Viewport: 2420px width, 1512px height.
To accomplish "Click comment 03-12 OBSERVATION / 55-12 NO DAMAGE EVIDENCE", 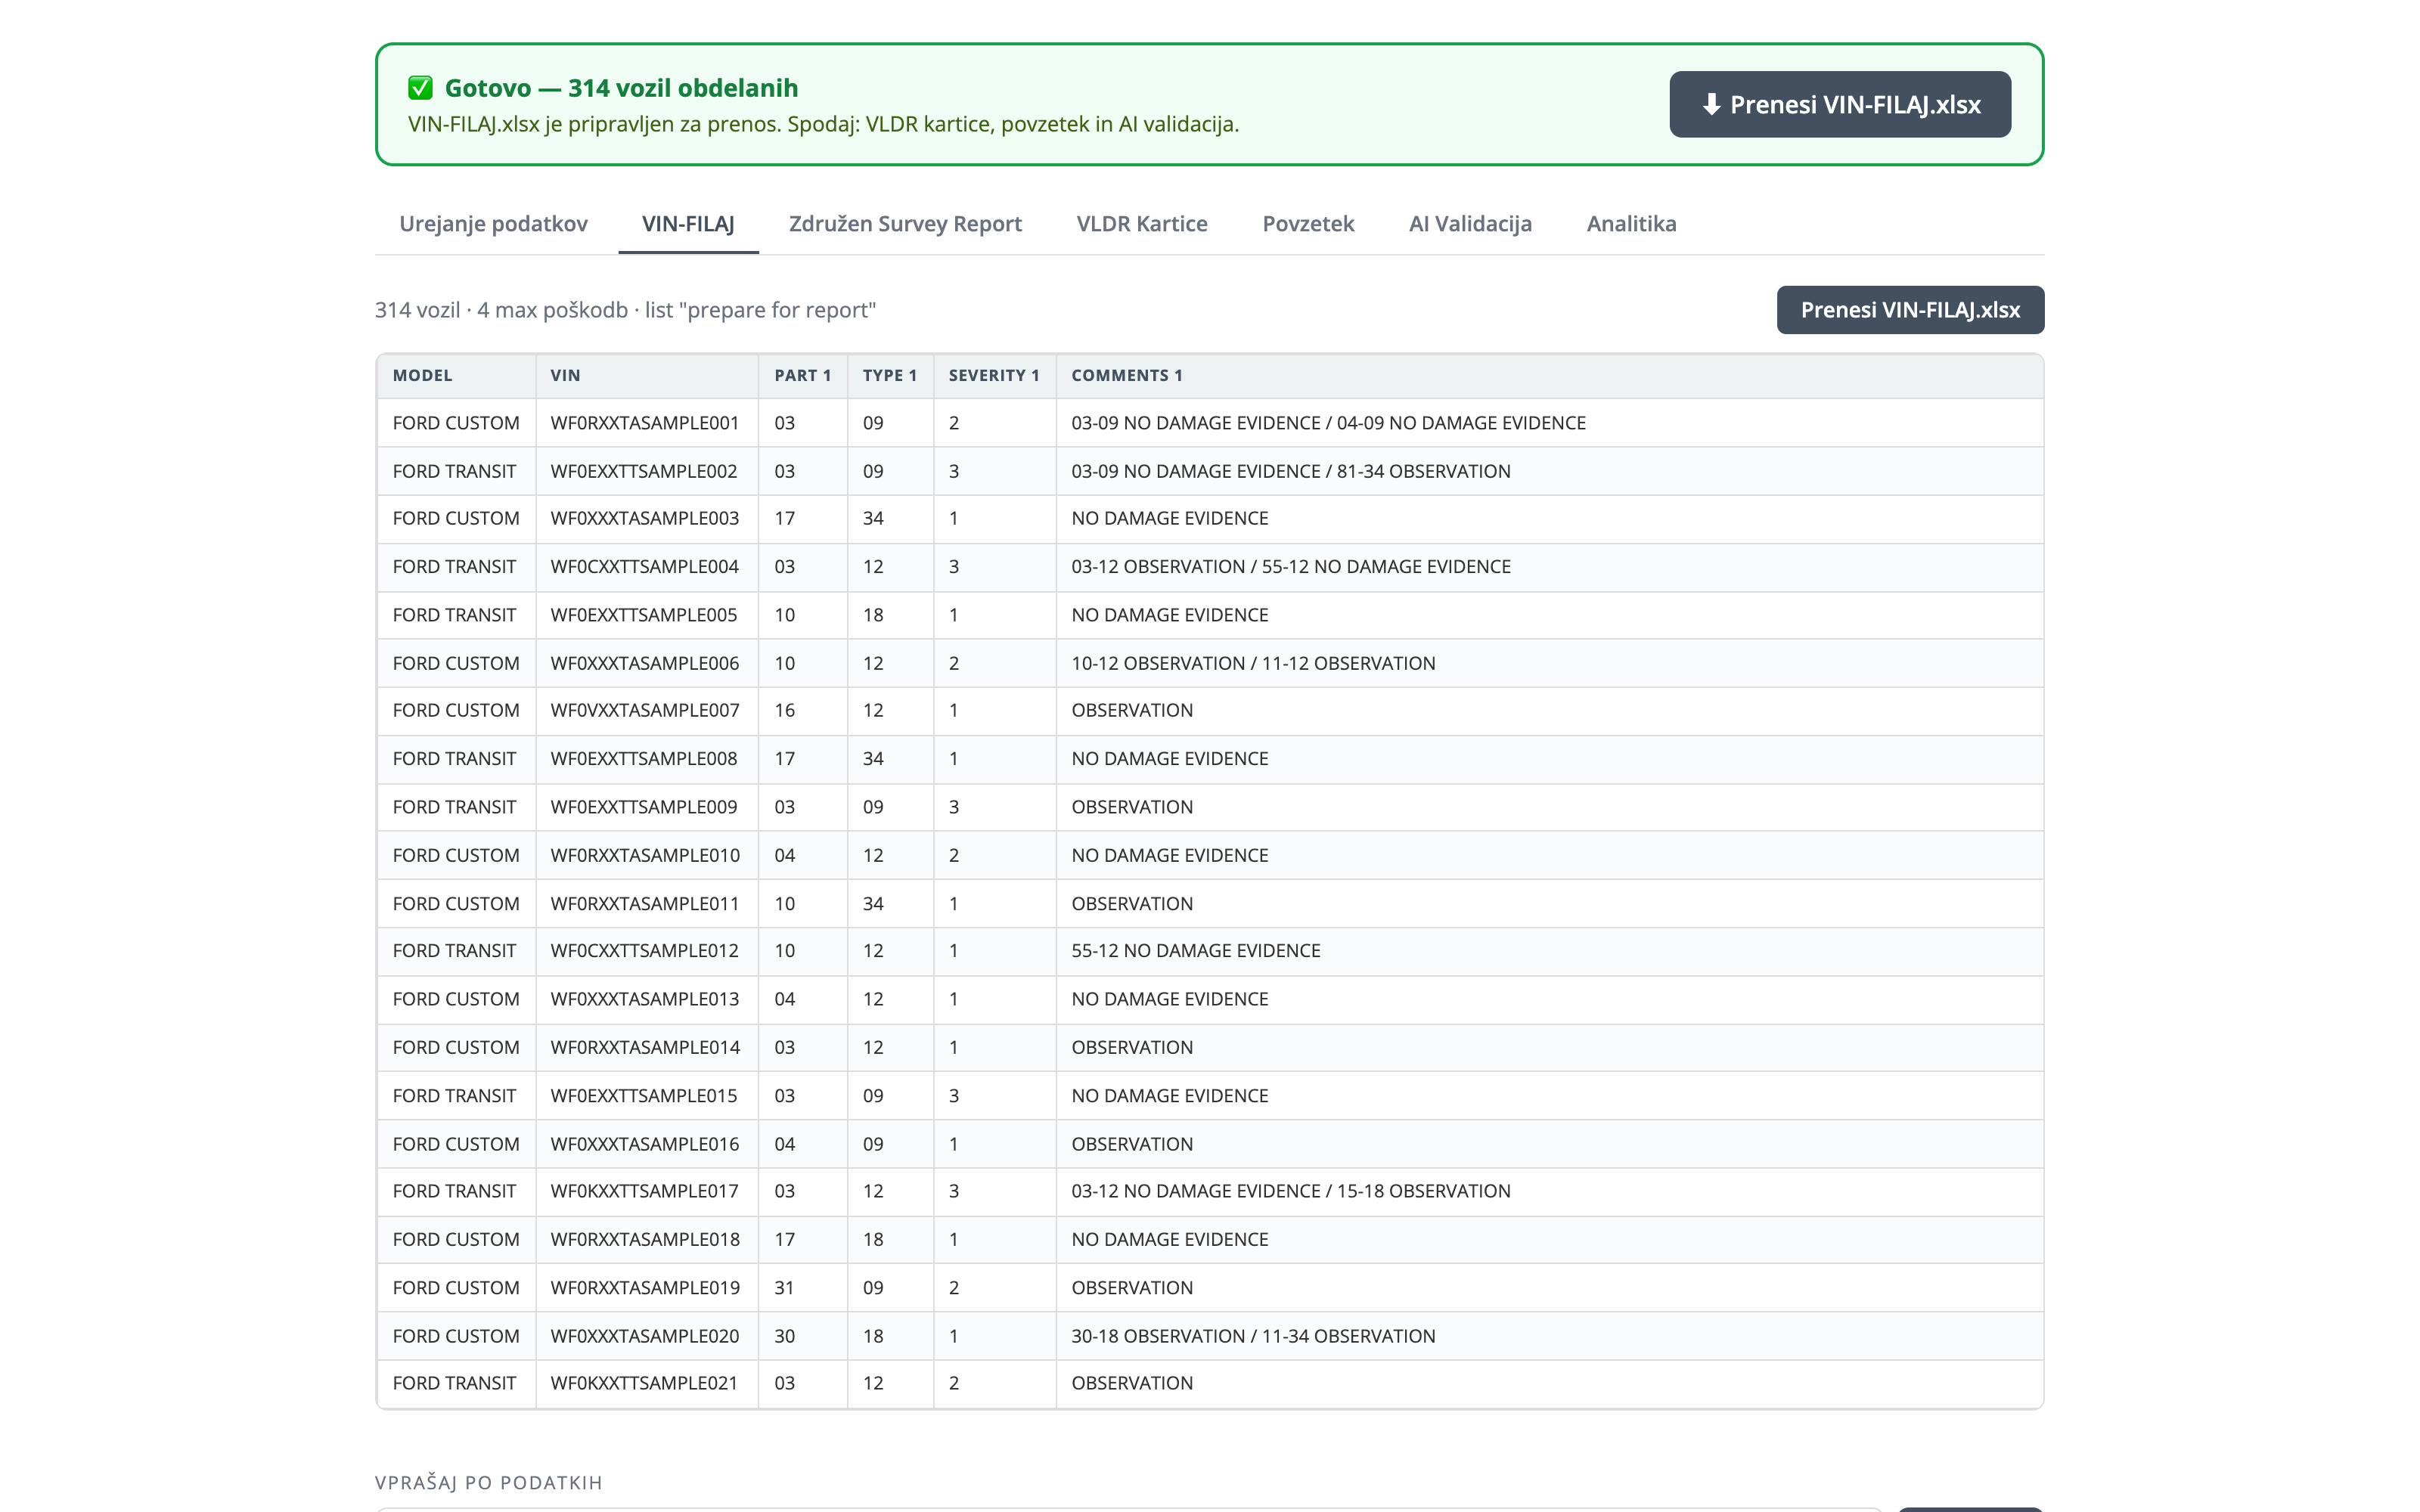I will tap(1291, 566).
